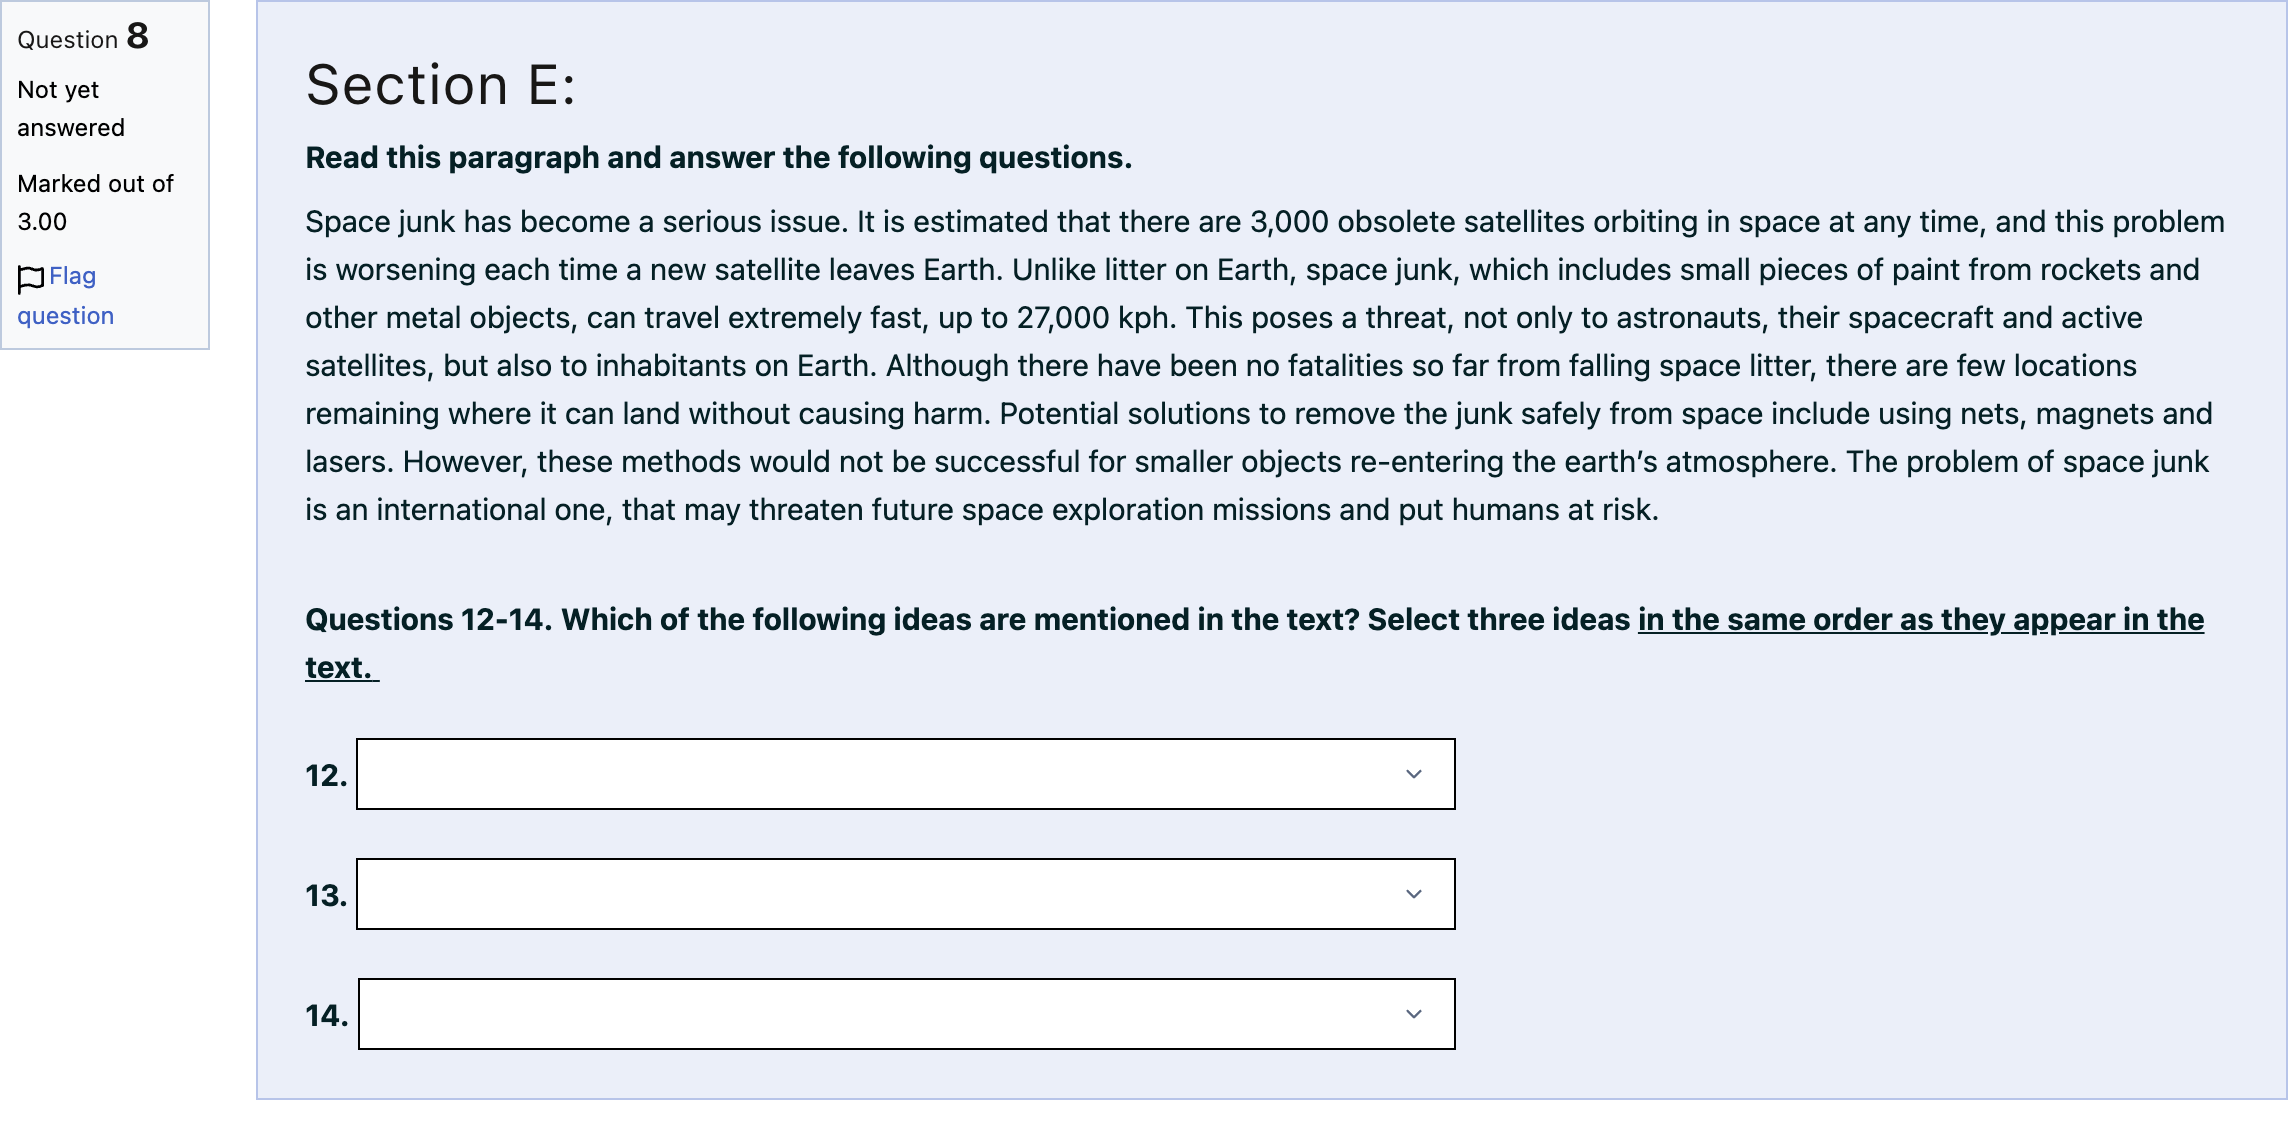Open the dropdown for question 14
The height and width of the screenshot is (1132, 2288).
click(907, 1014)
